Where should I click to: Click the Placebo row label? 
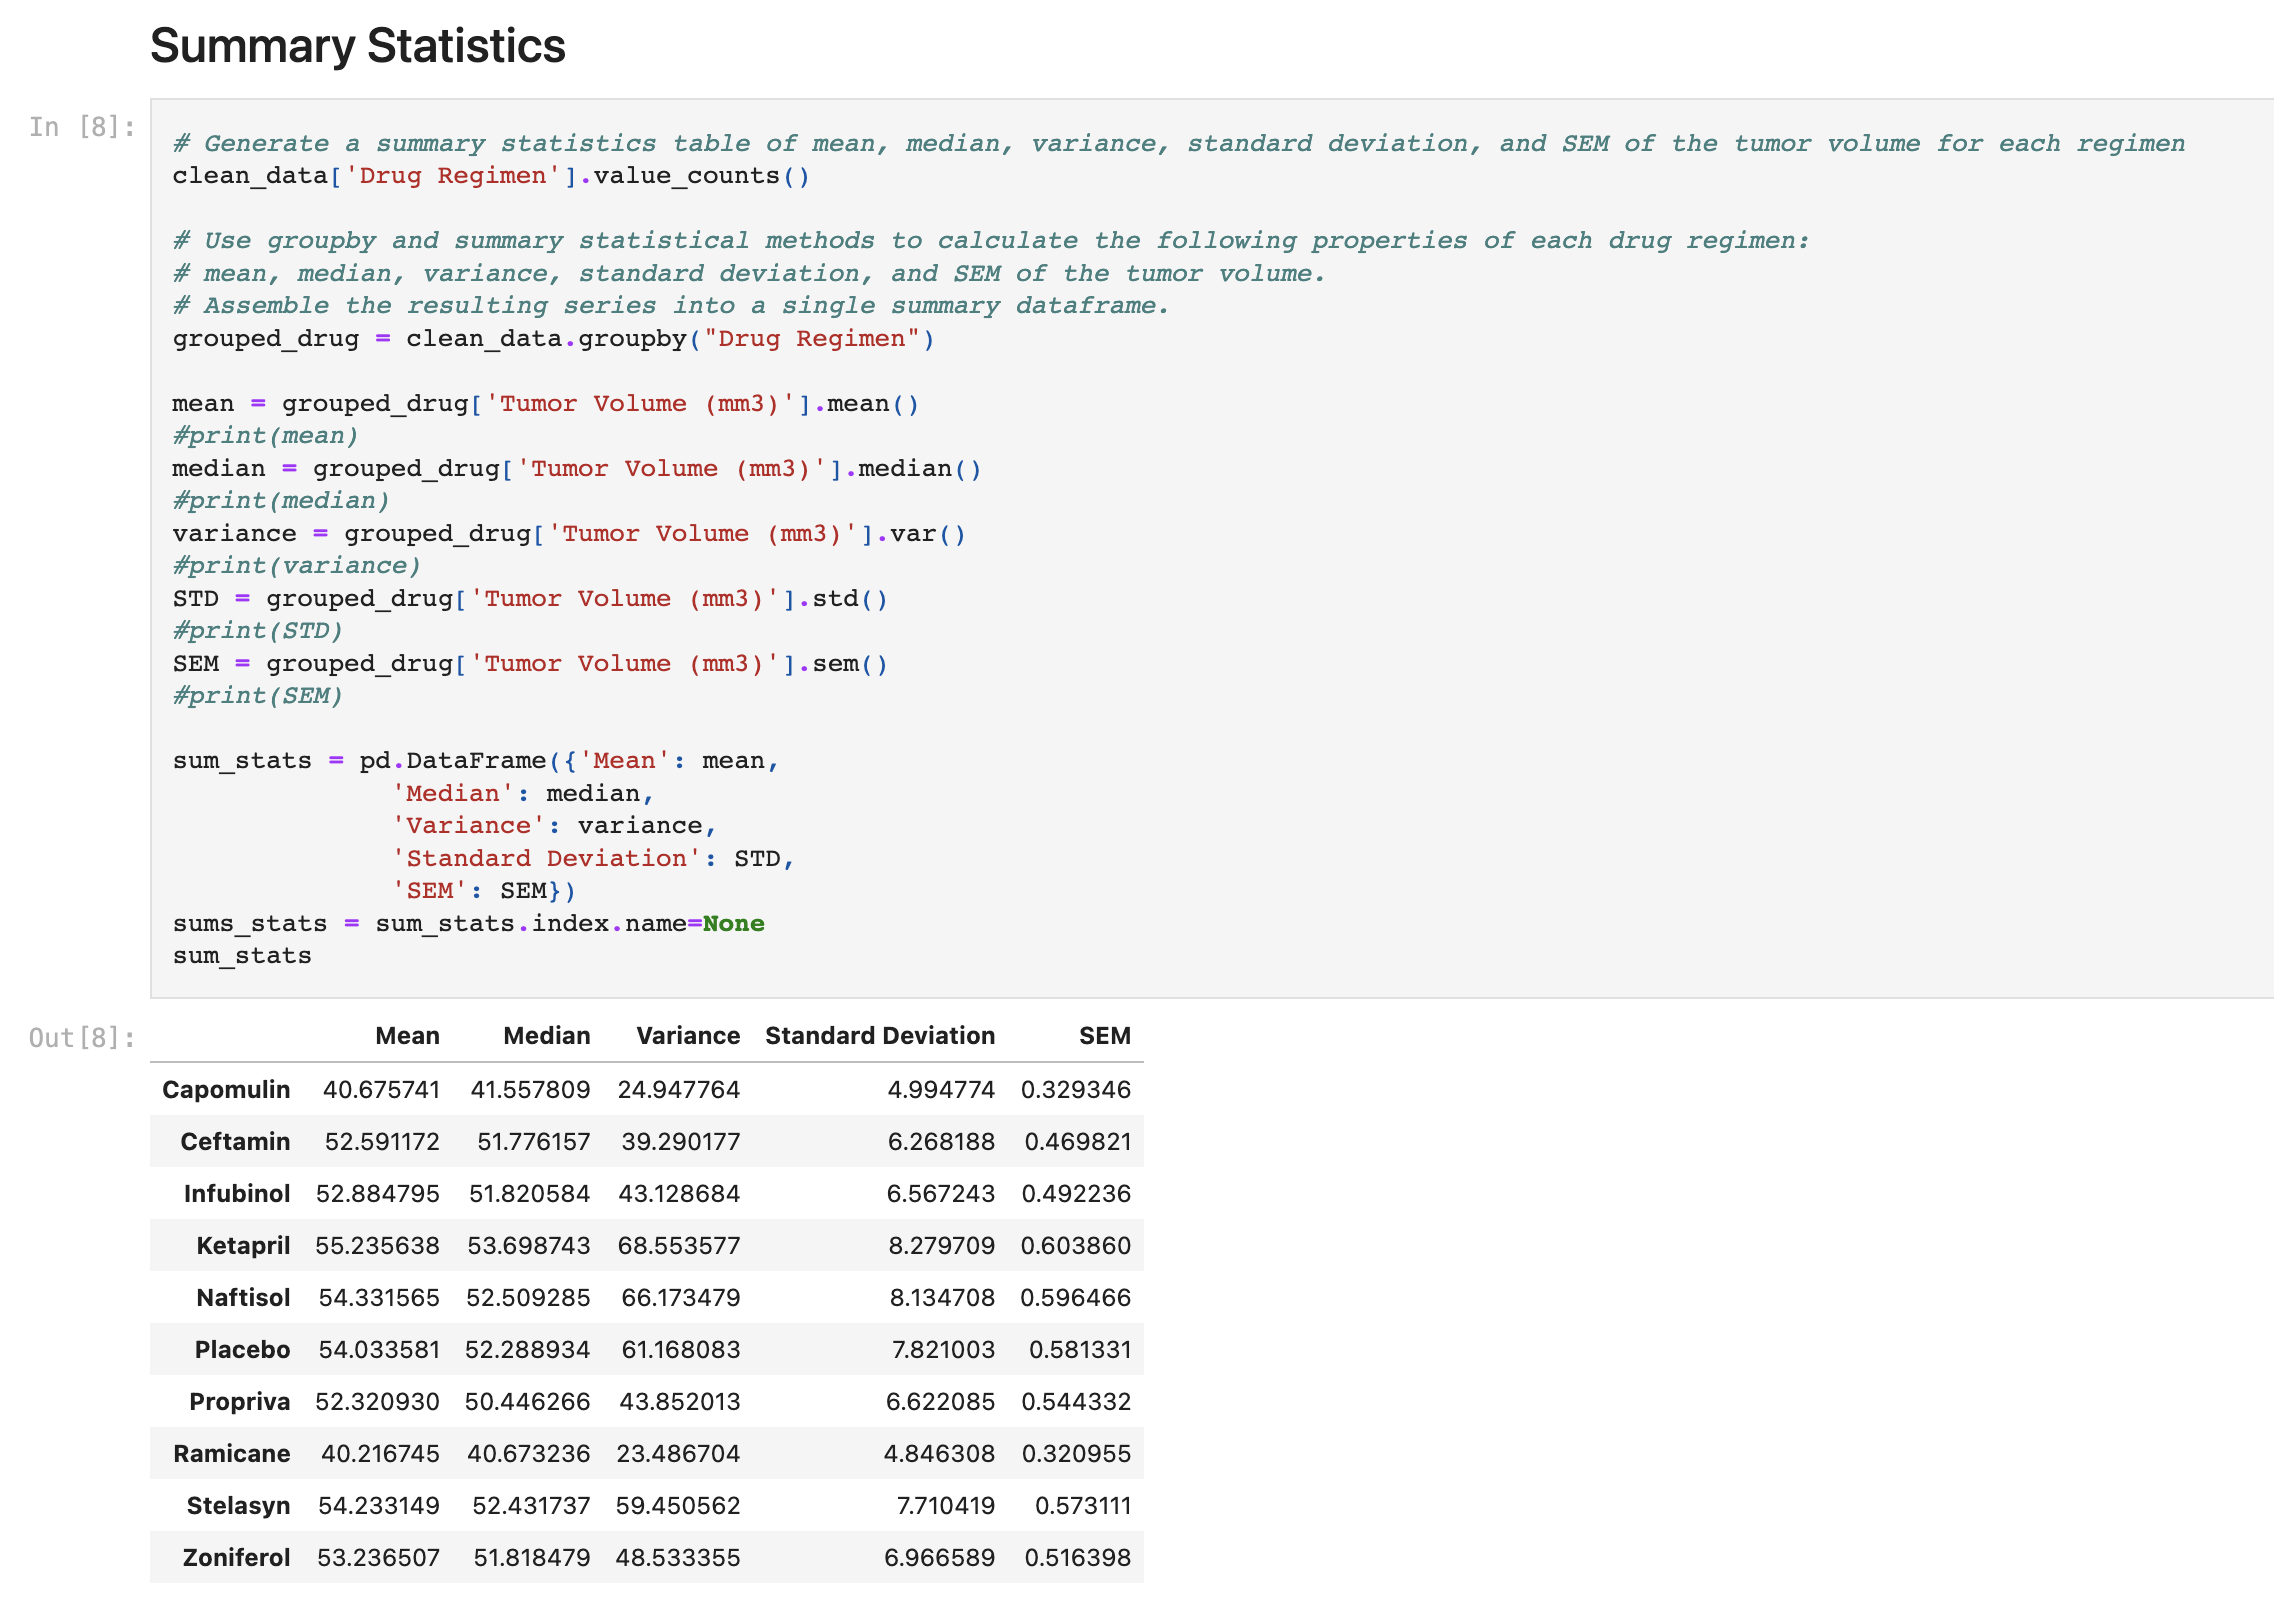(242, 1350)
